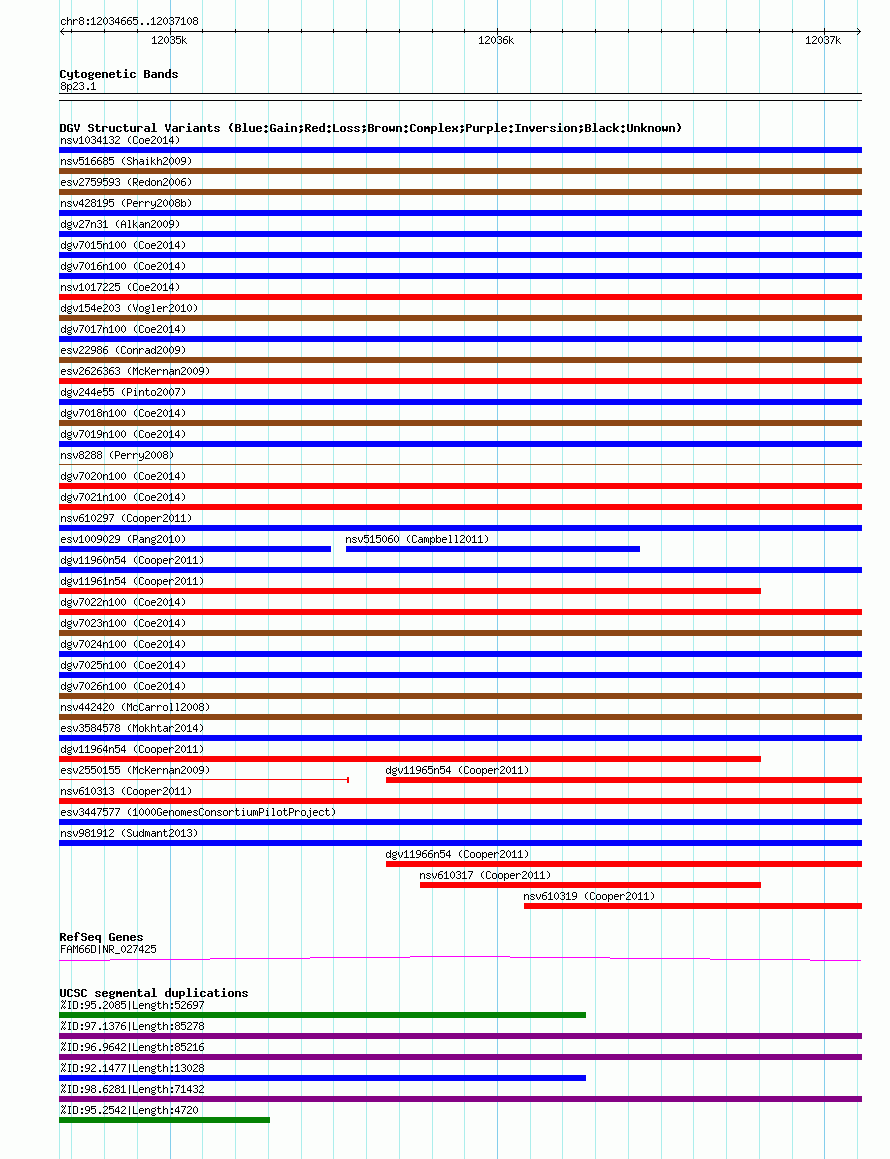
Task: Select dgv7021n100 (Coe2014) label
Action: click(x=123, y=497)
